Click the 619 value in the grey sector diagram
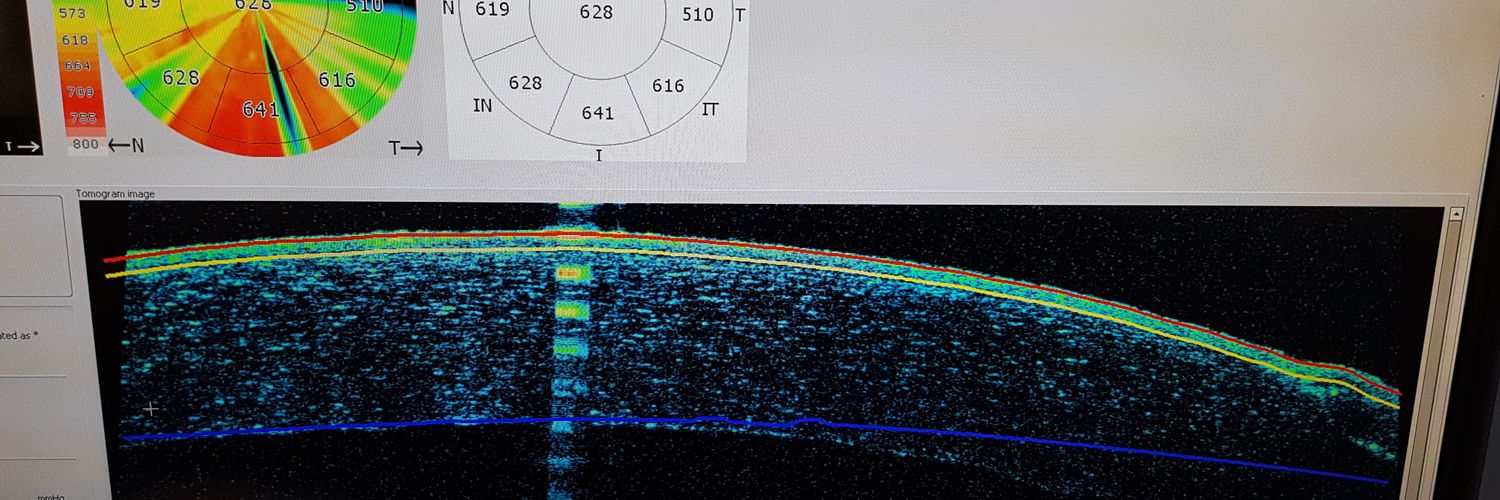1500x500 pixels. 493,9
